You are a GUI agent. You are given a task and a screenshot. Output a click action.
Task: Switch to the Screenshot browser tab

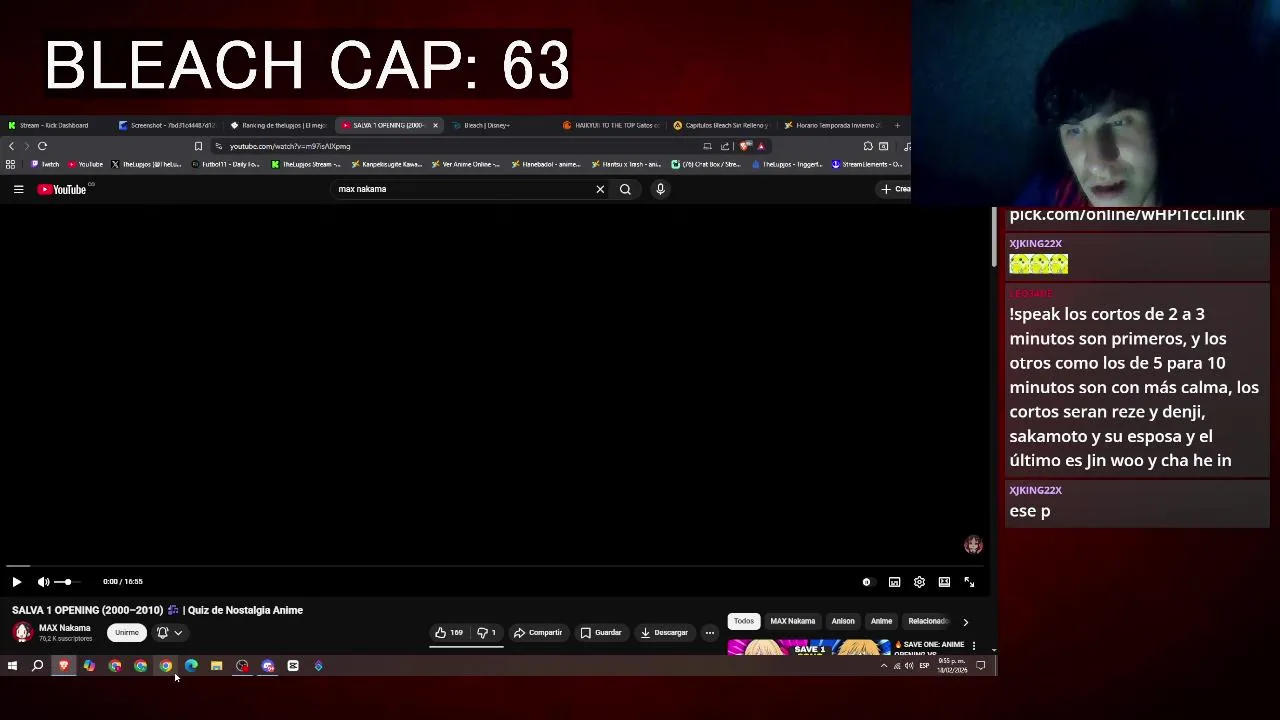(166, 125)
